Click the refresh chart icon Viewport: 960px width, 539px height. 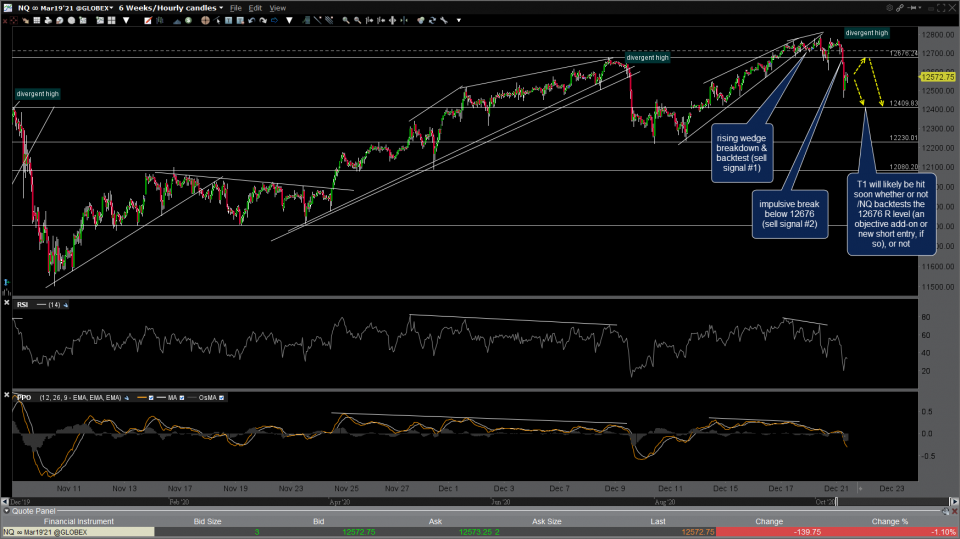[432, 20]
